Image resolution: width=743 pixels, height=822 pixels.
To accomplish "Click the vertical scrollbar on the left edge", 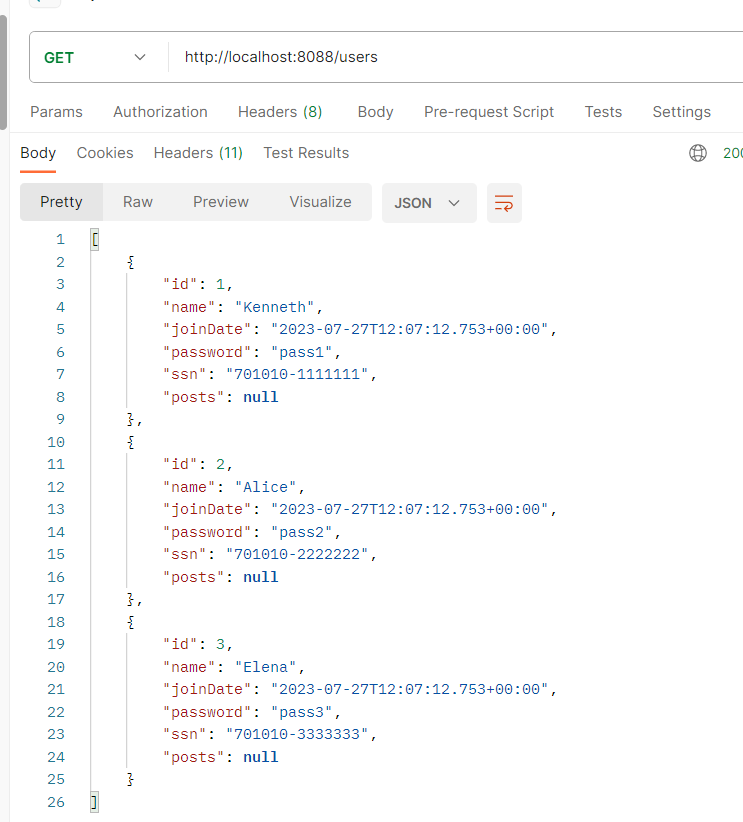I will pos(3,72).
